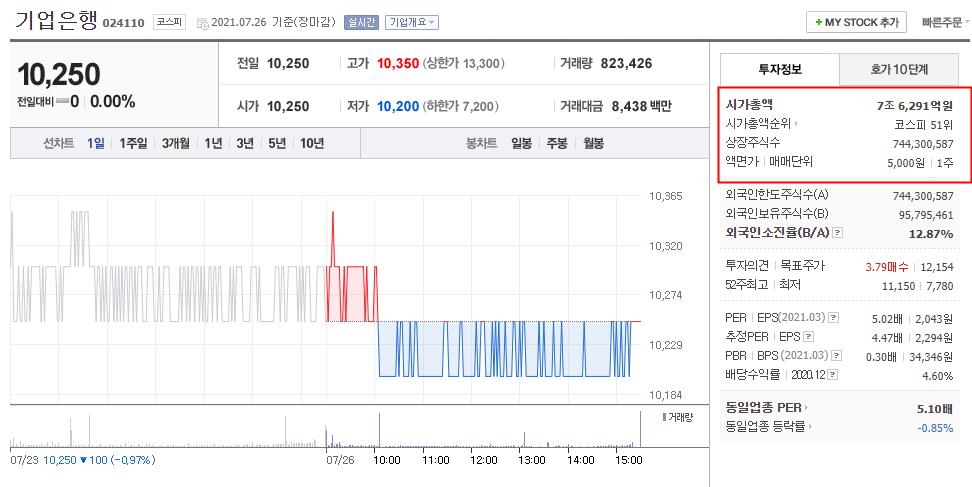Click the 목표주가 label
The height and width of the screenshot is (487, 972).
coord(802,265)
